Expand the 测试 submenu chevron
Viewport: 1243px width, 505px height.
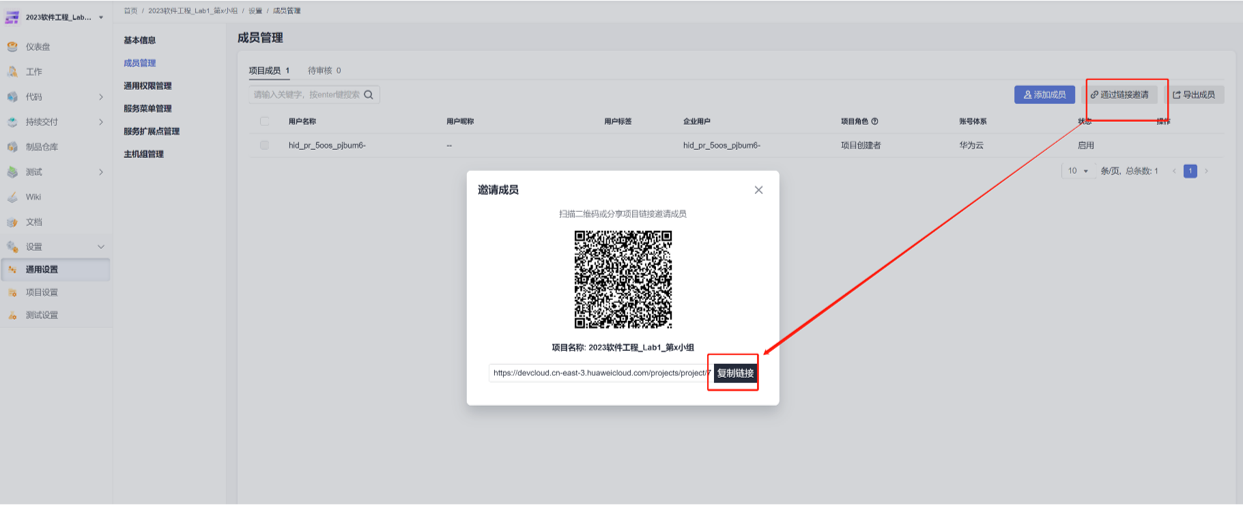point(101,172)
